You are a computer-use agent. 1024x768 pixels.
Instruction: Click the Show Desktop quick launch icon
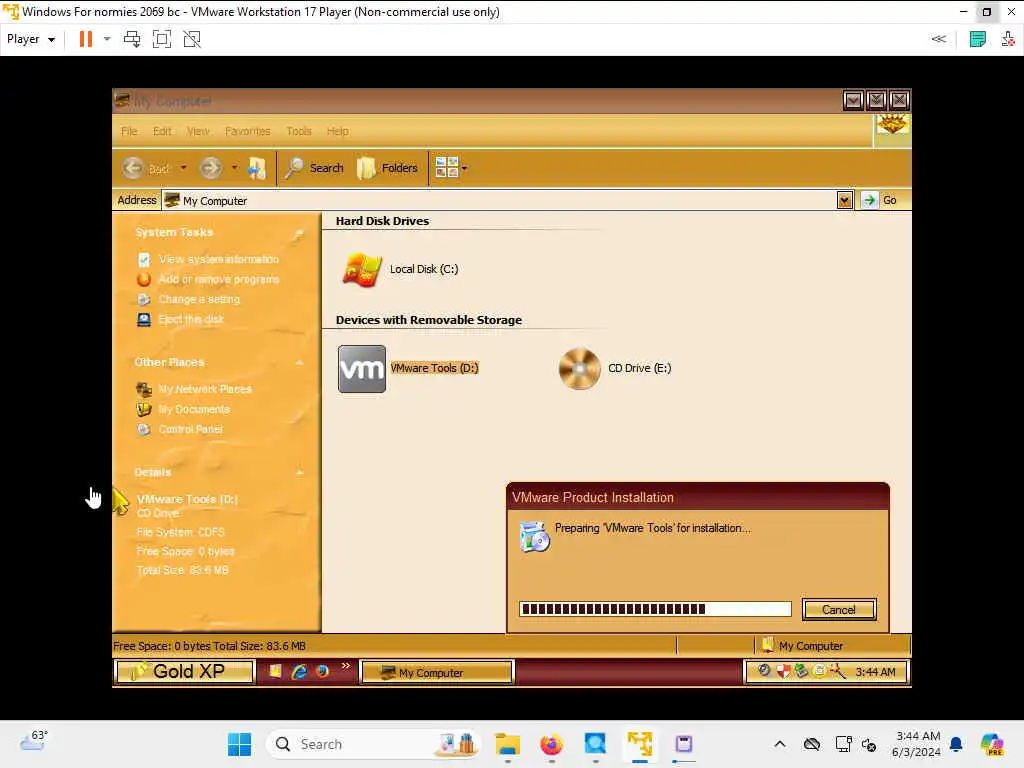click(276, 671)
